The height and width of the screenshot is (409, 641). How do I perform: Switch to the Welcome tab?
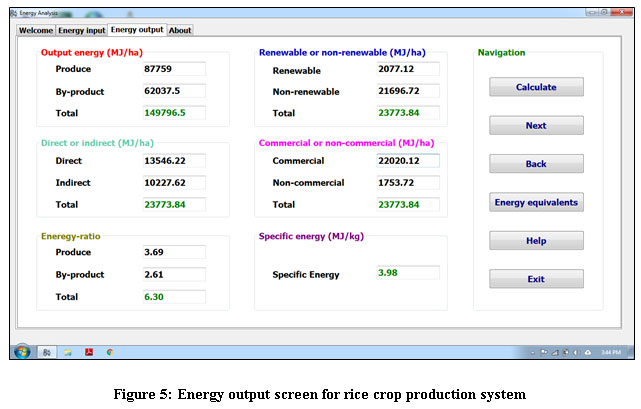[36, 30]
